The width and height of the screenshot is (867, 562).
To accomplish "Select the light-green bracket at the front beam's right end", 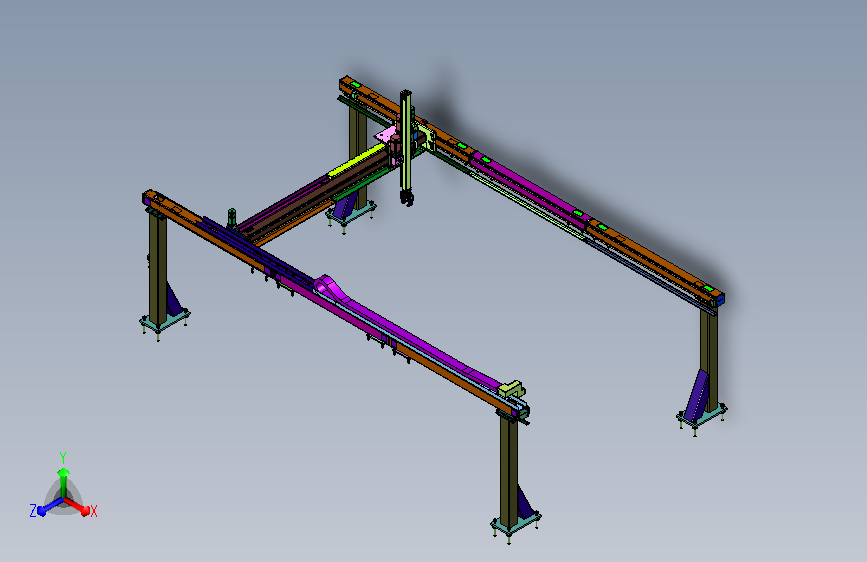I will pyautogui.click(x=512, y=388).
